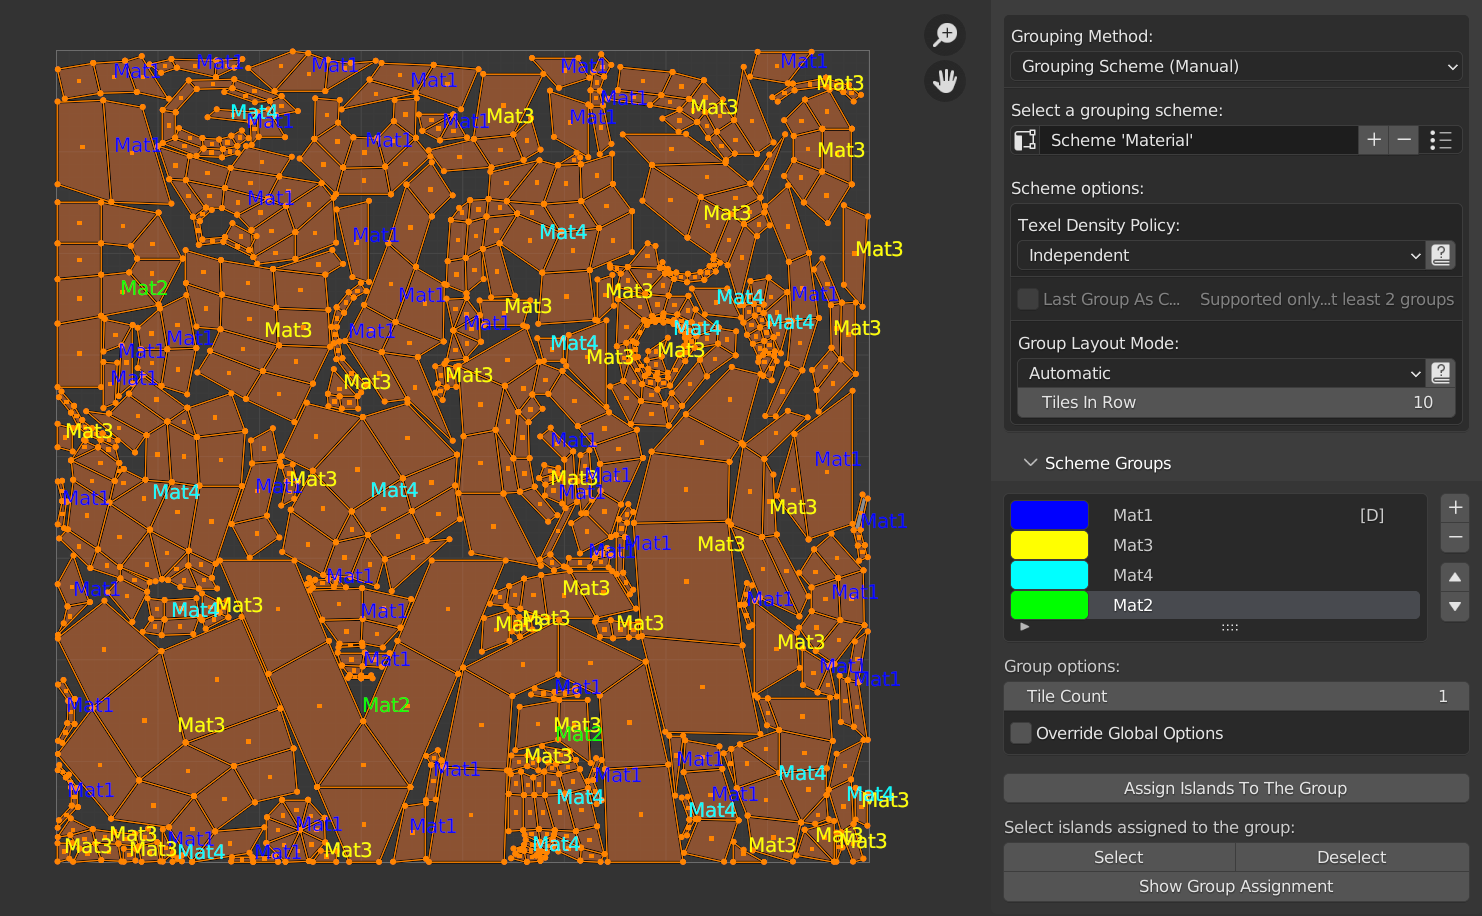
Task: Add a new scheme group
Action: coord(1455,508)
